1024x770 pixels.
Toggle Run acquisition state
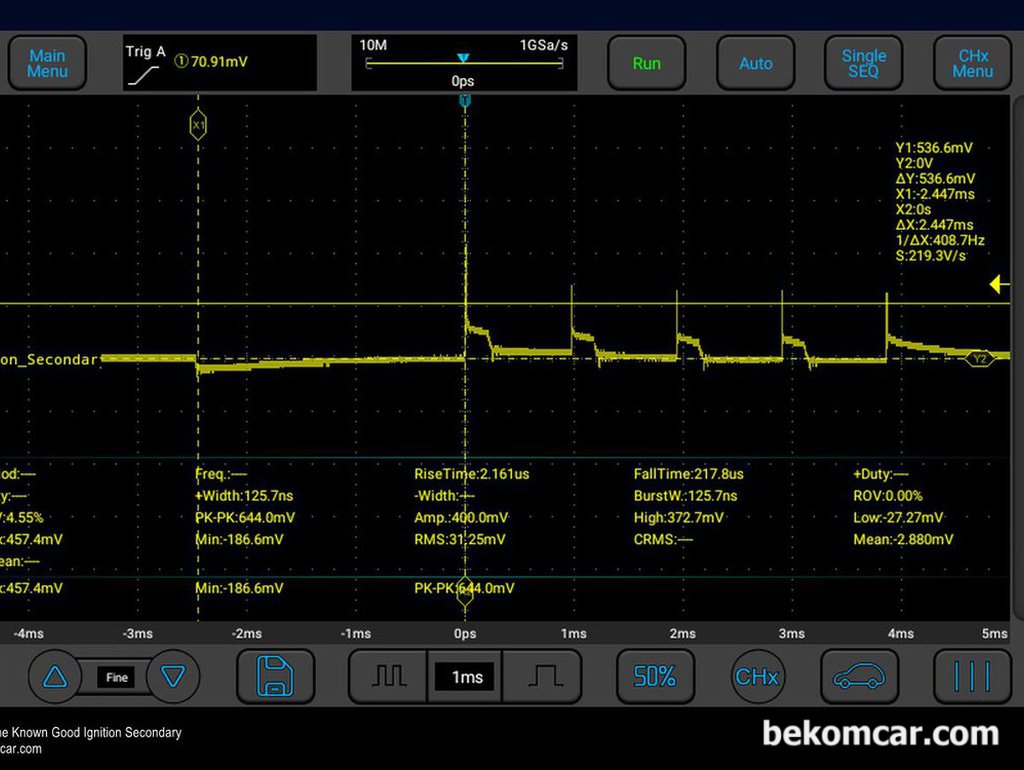click(x=646, y=63)
